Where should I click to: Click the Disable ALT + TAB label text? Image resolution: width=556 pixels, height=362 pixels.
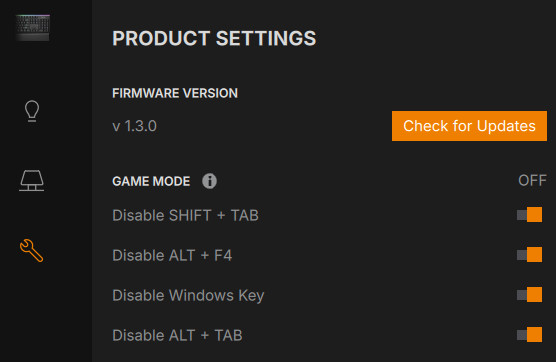click(177, 336)
